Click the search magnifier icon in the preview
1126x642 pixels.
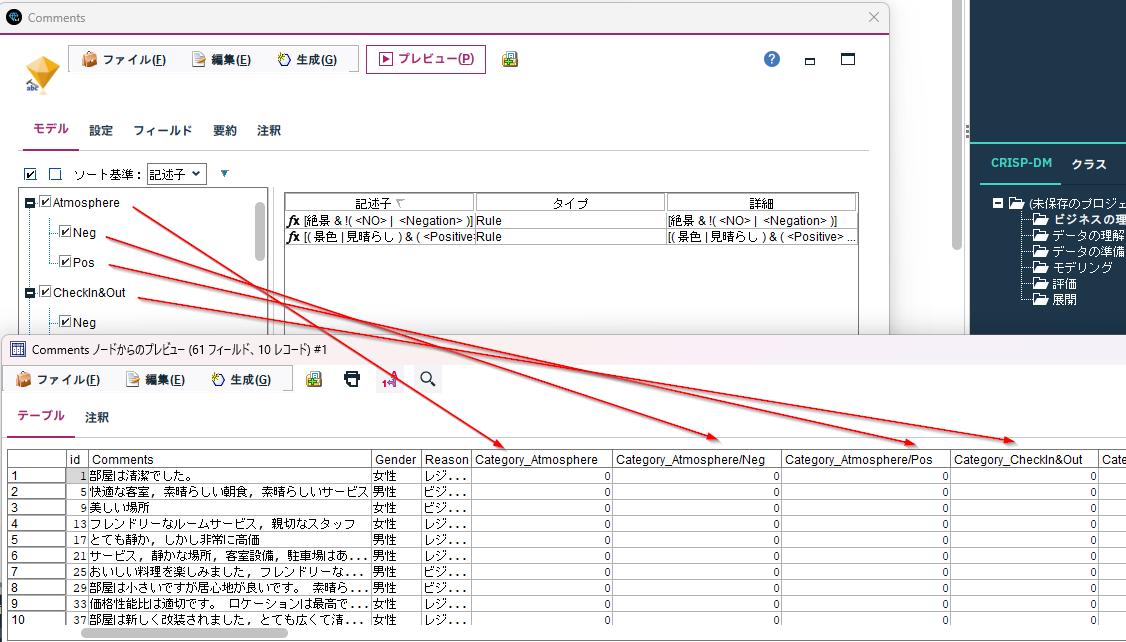coord(427,379)
